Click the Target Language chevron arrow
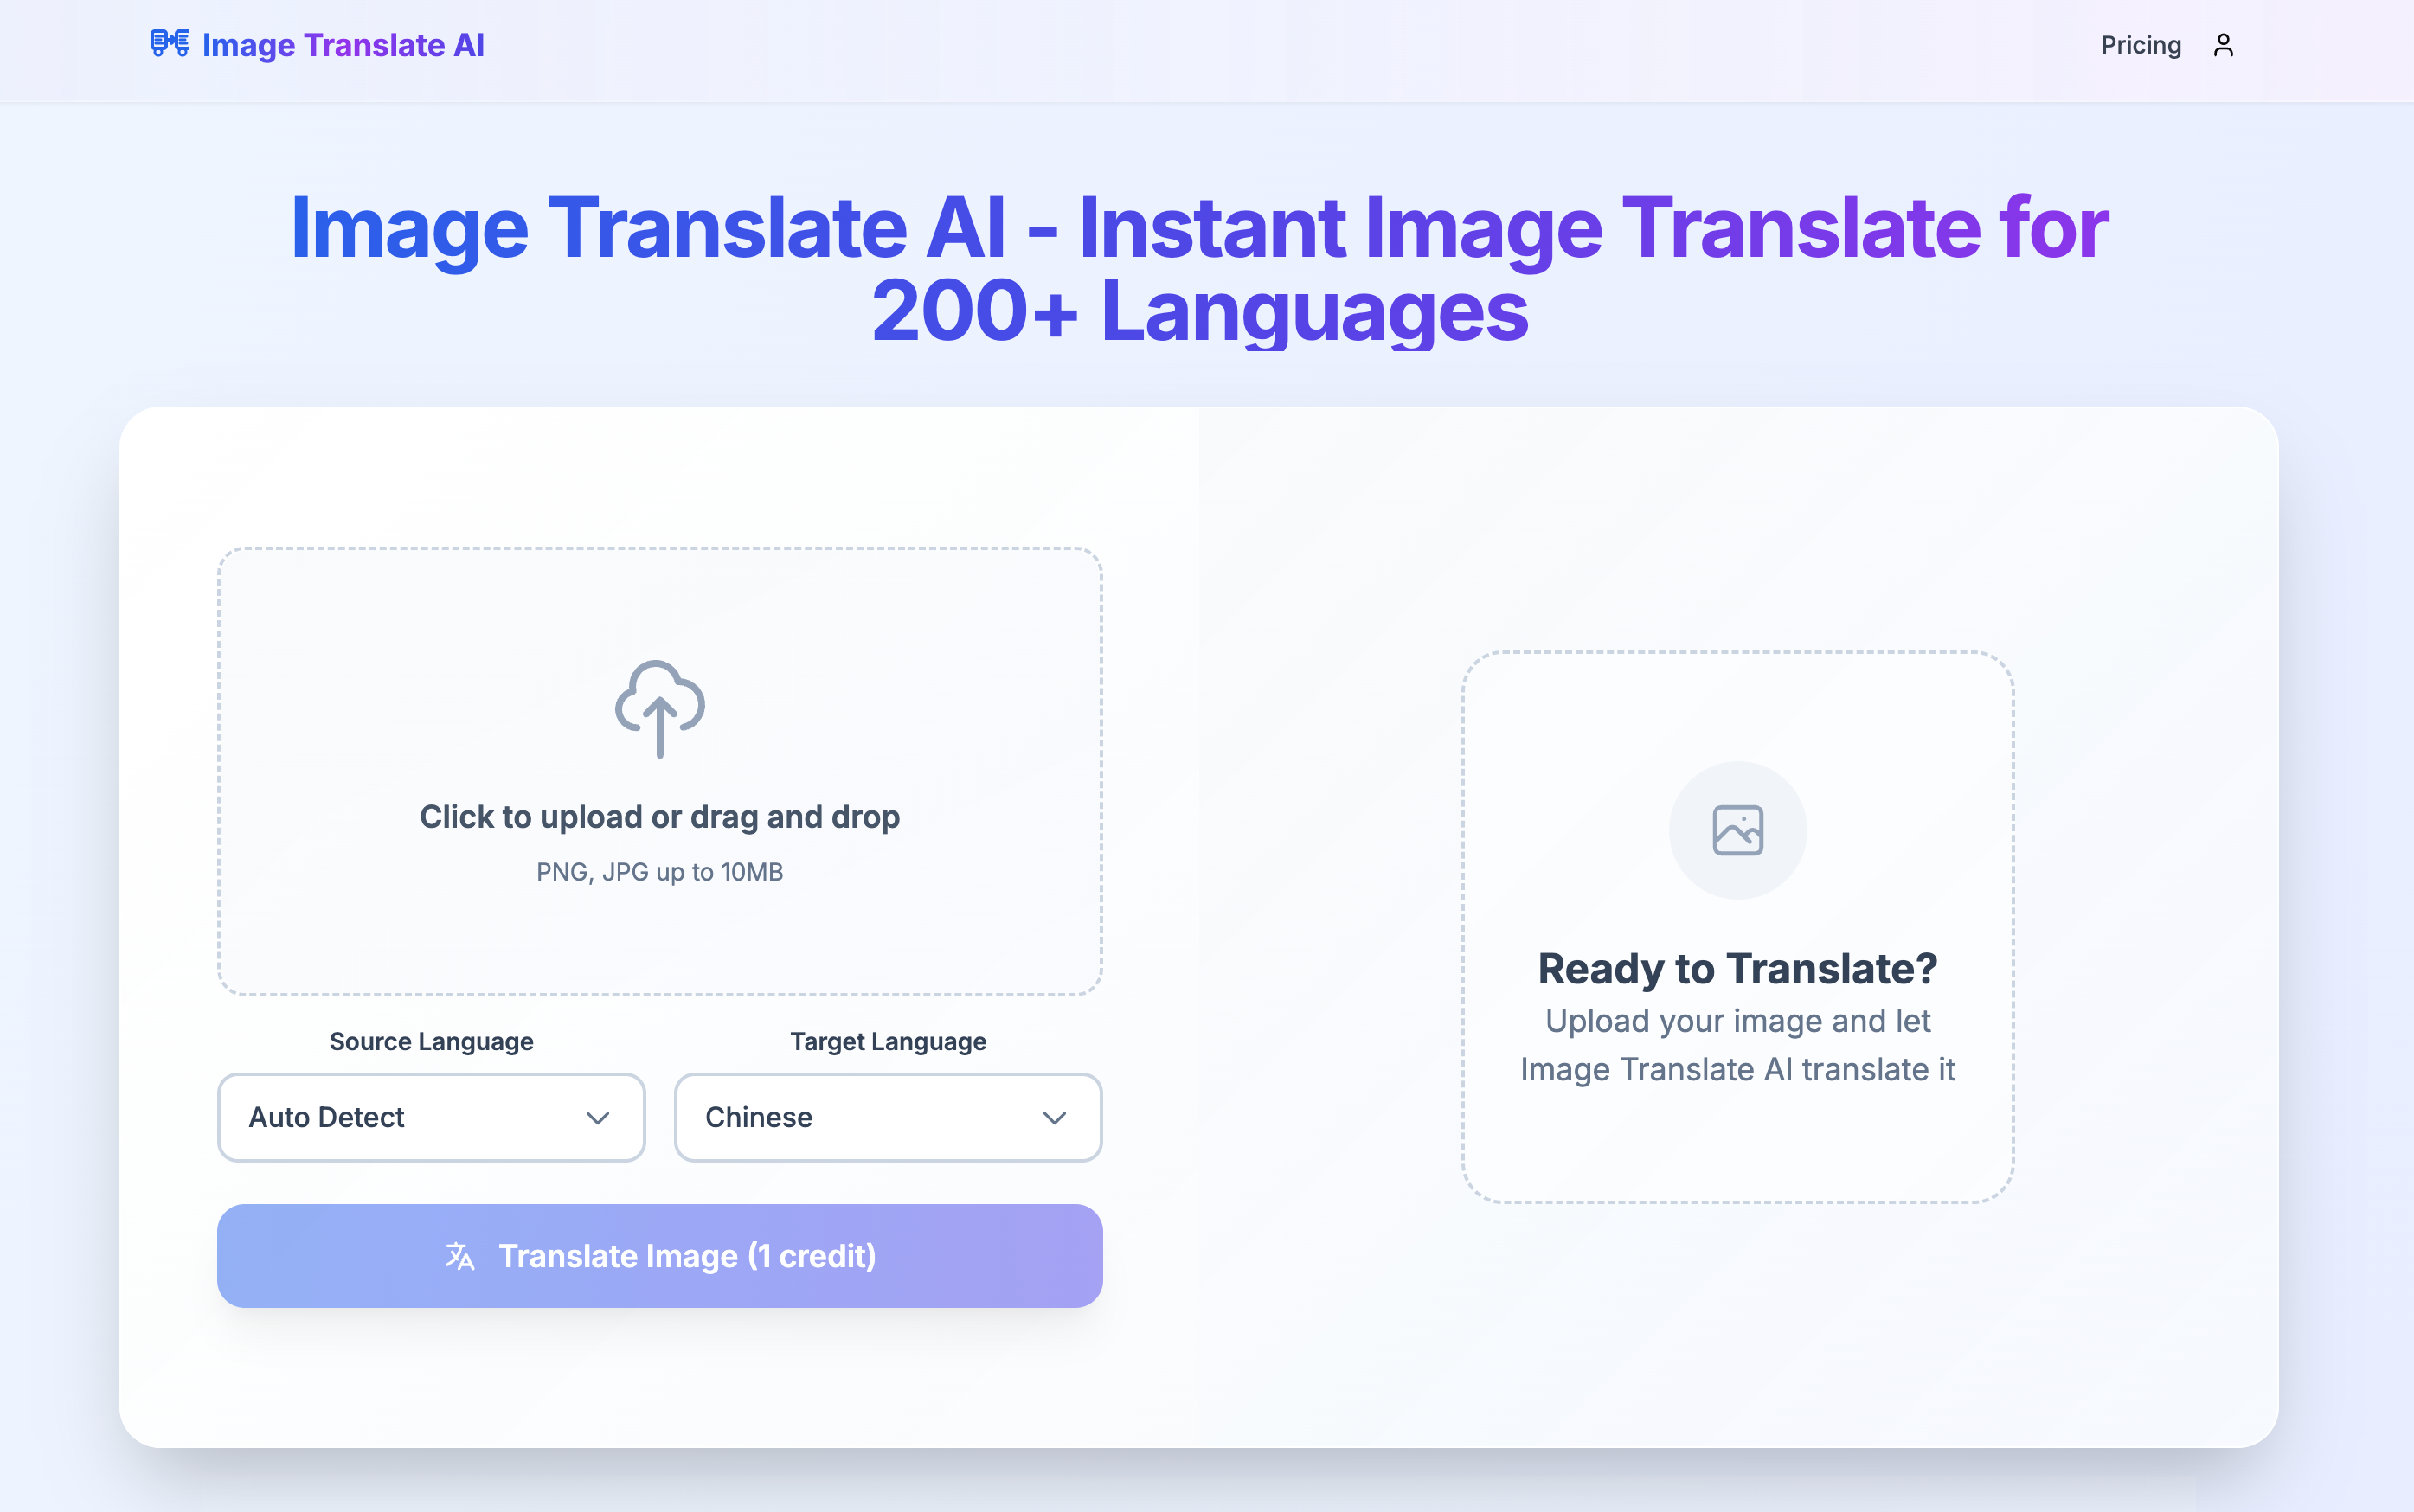 point(1054,1118)
